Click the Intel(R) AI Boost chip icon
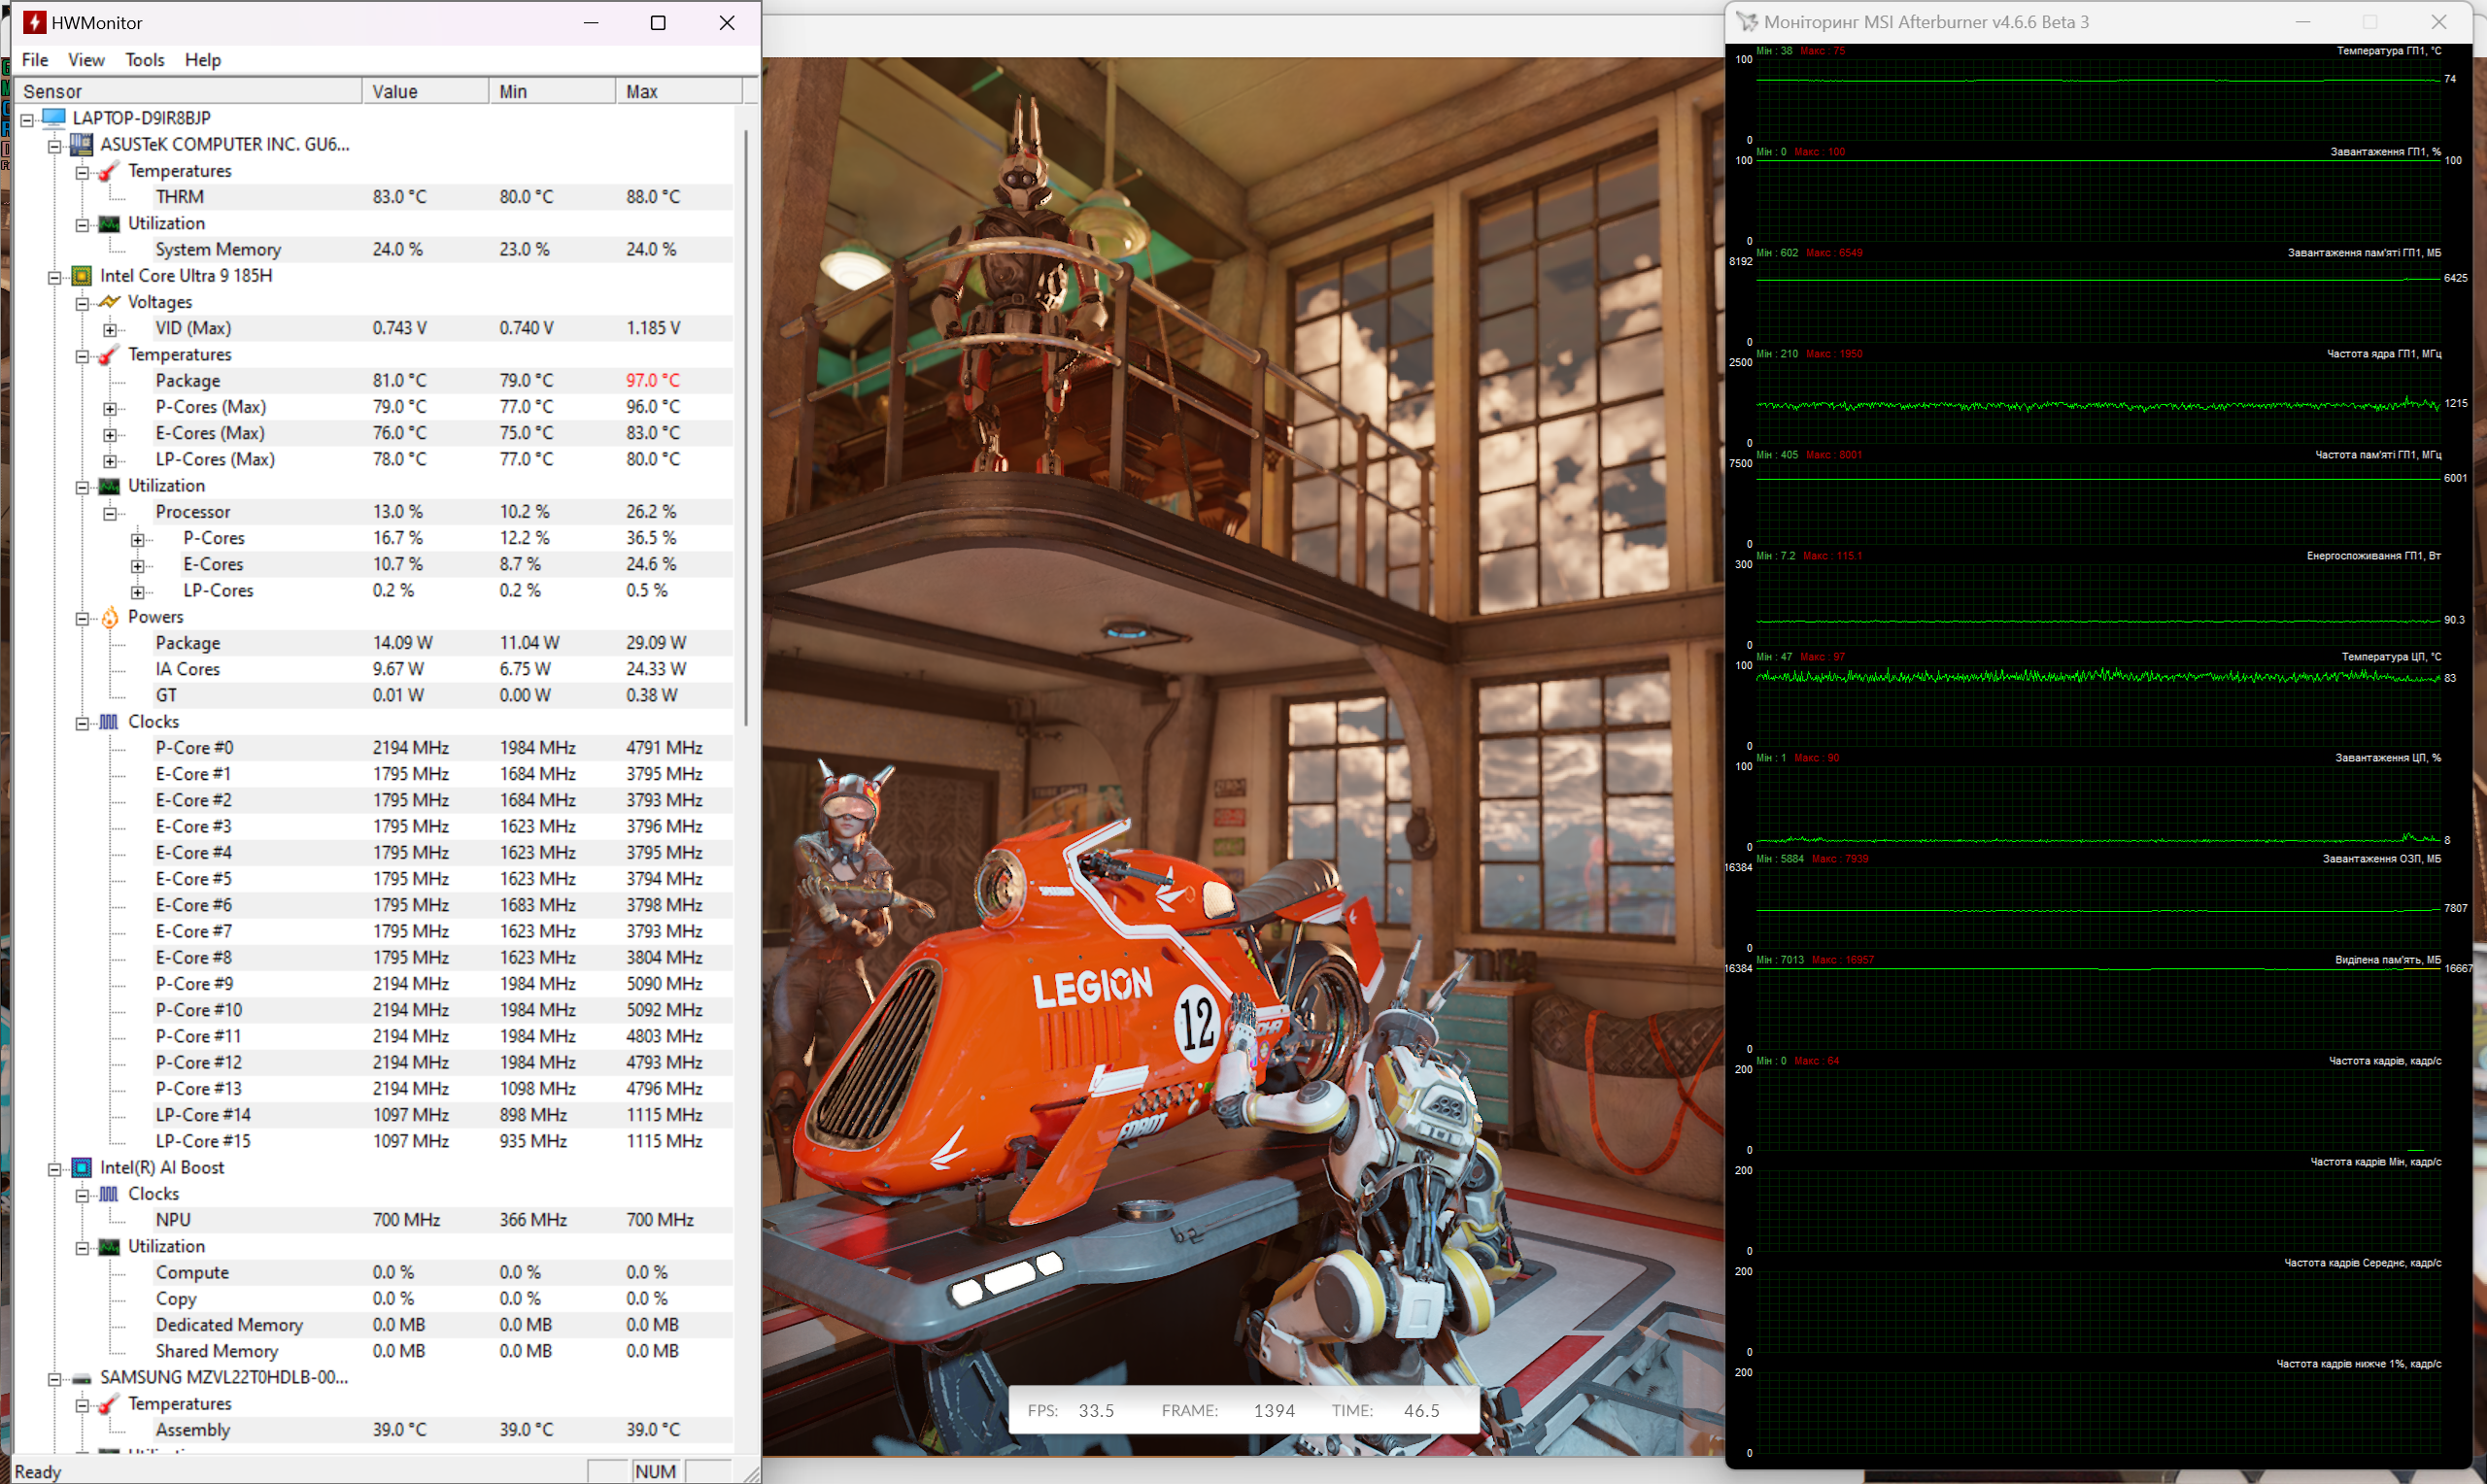 click(x=82, y=1167)
